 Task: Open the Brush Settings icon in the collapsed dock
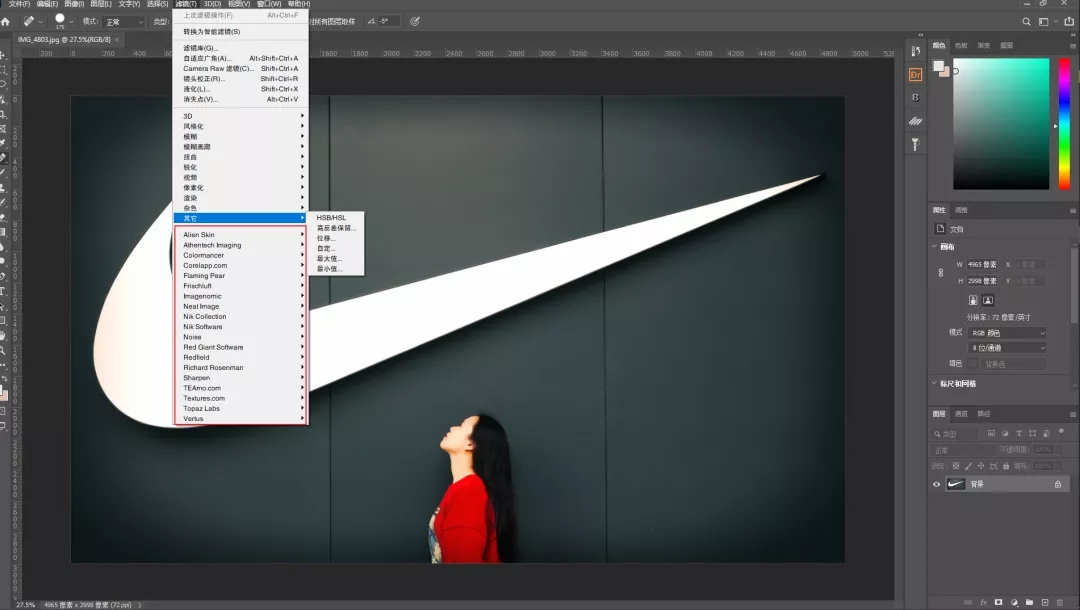(x=915, y=144)
